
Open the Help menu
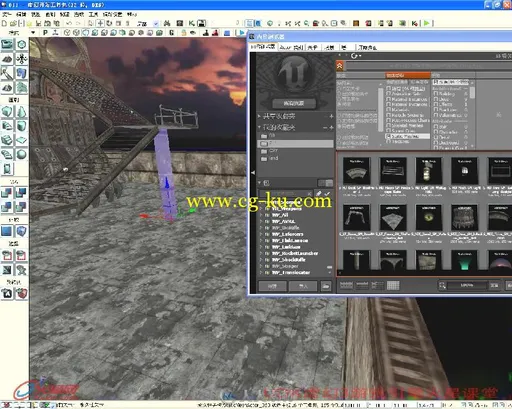(x=132, y=14)
